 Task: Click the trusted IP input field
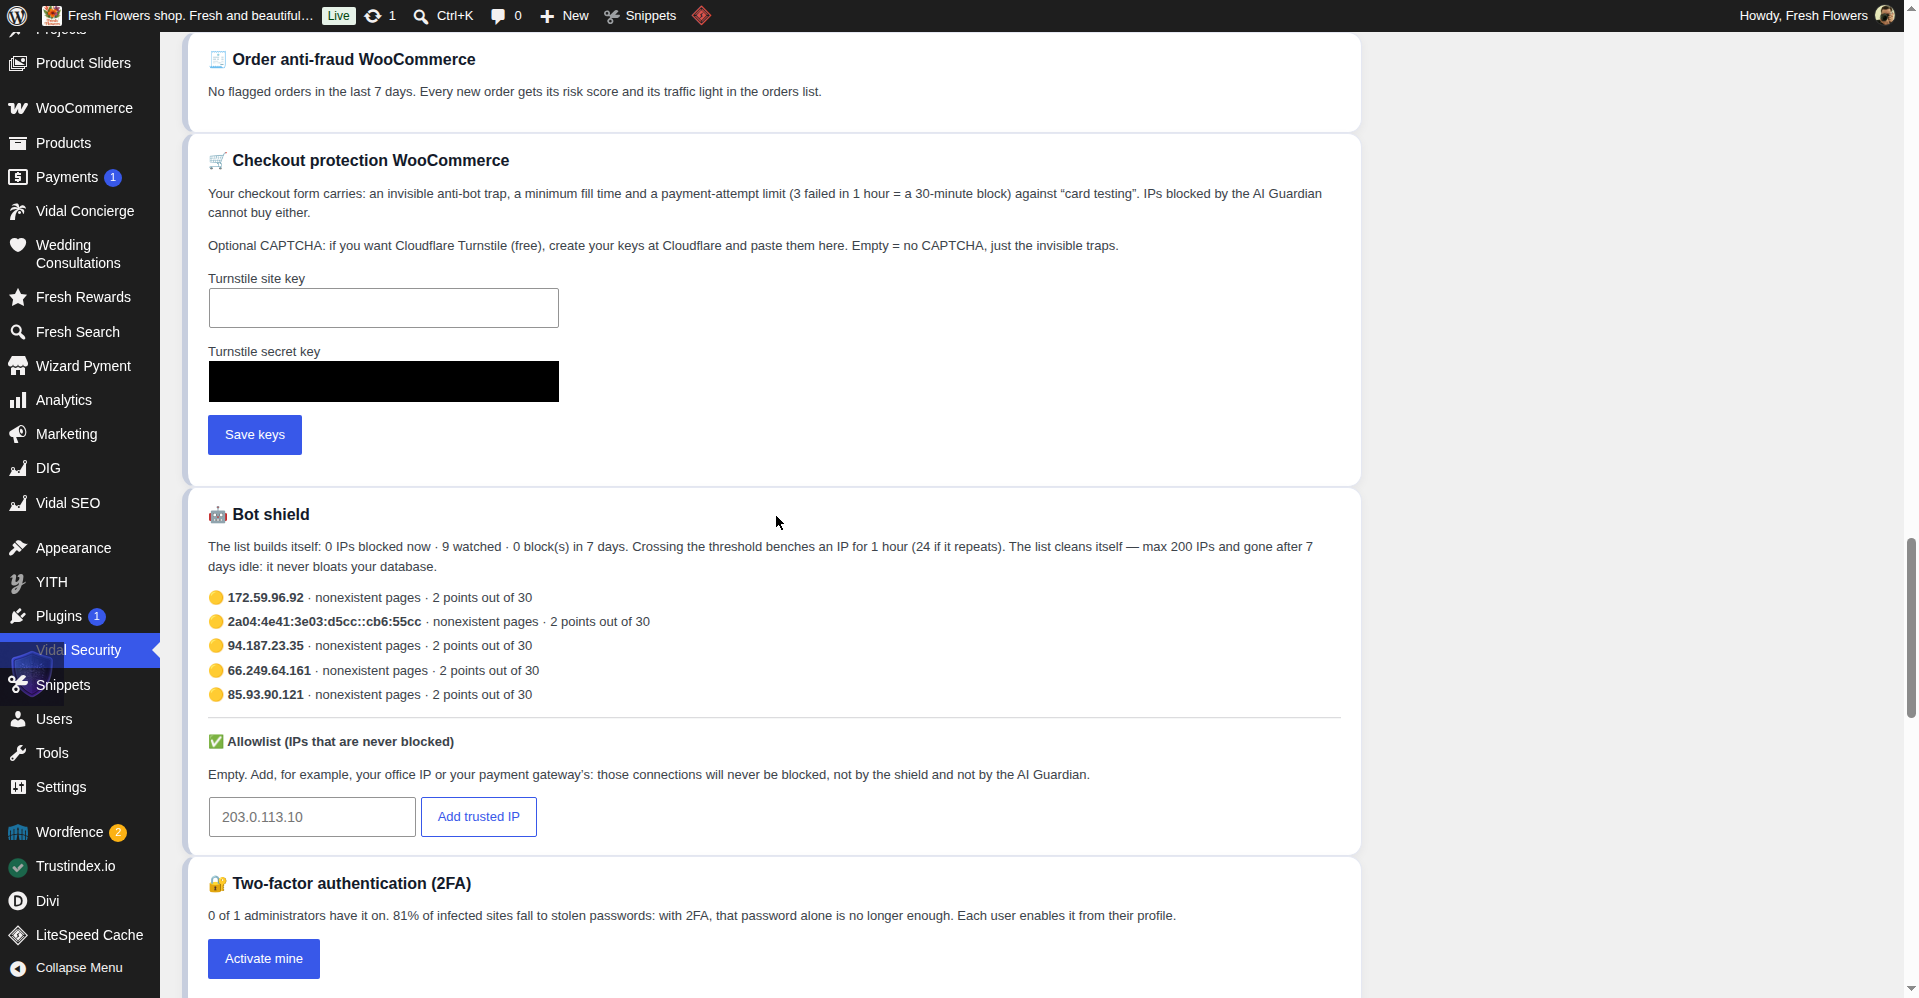point(312,817)
